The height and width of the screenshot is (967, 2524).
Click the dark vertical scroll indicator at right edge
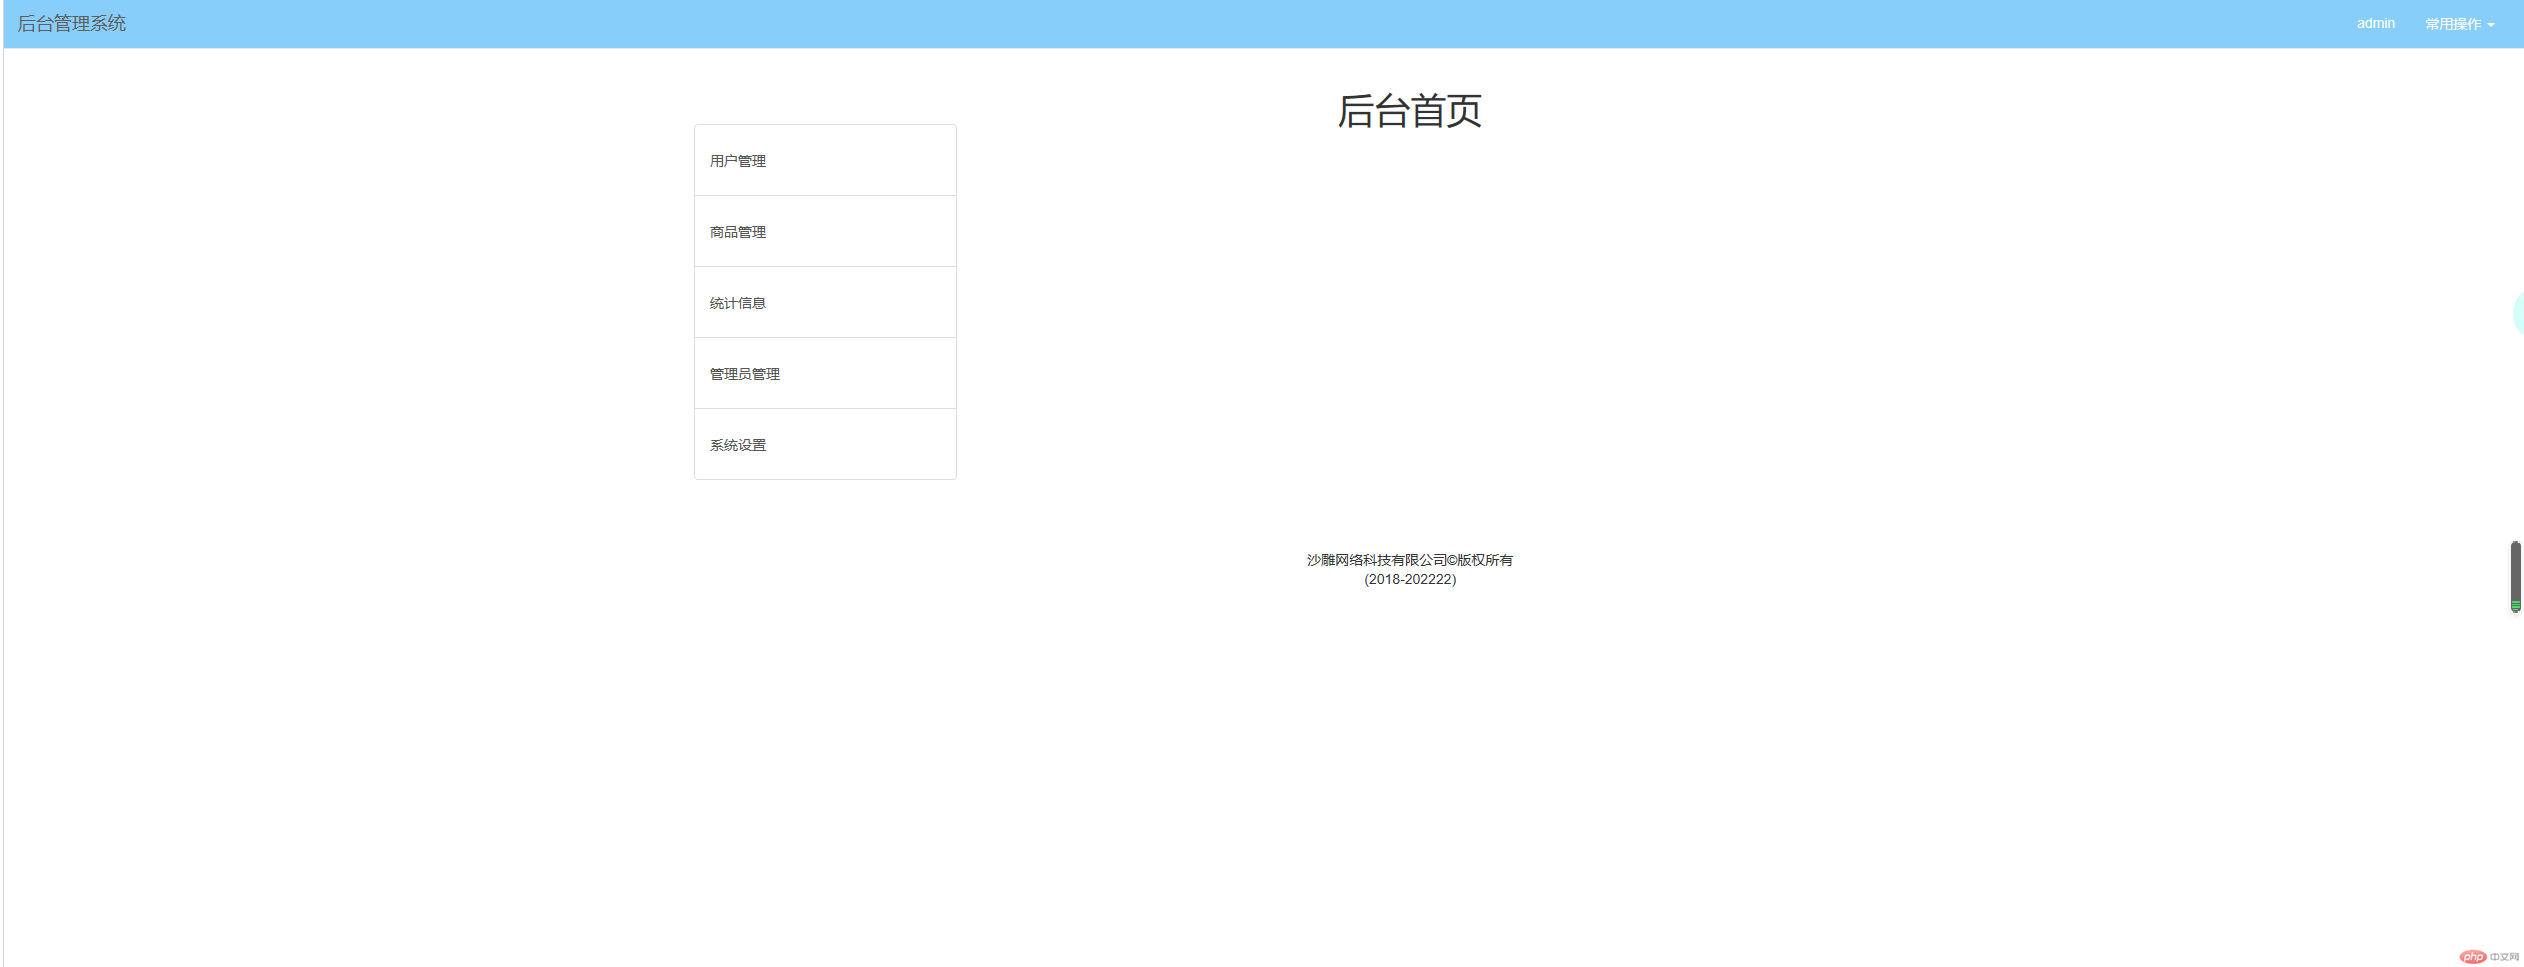pos(2515,577)
